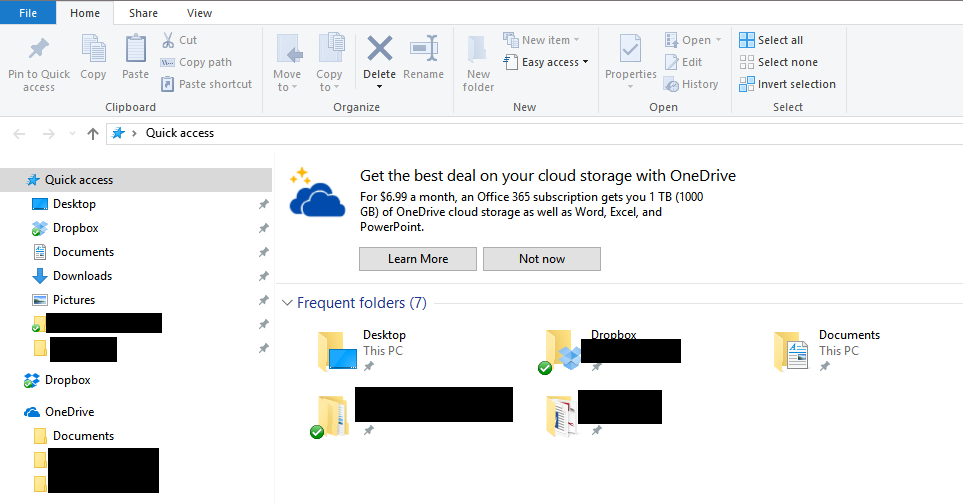Collapse the Frequent folders section
The width and height of the screenshot is (963, 504).
[x=287, y=303]
